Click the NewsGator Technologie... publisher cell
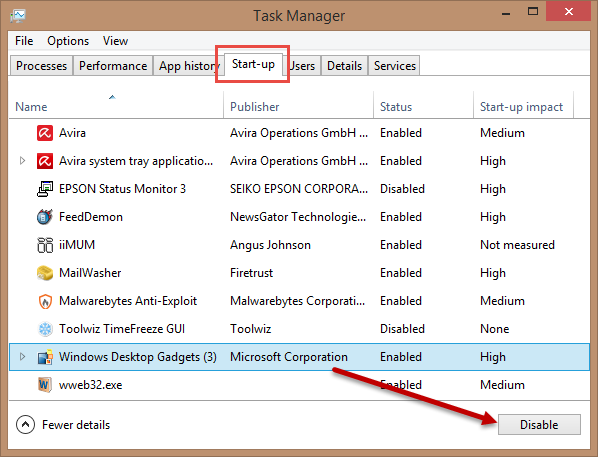598x457 pixels. point(298,217)
